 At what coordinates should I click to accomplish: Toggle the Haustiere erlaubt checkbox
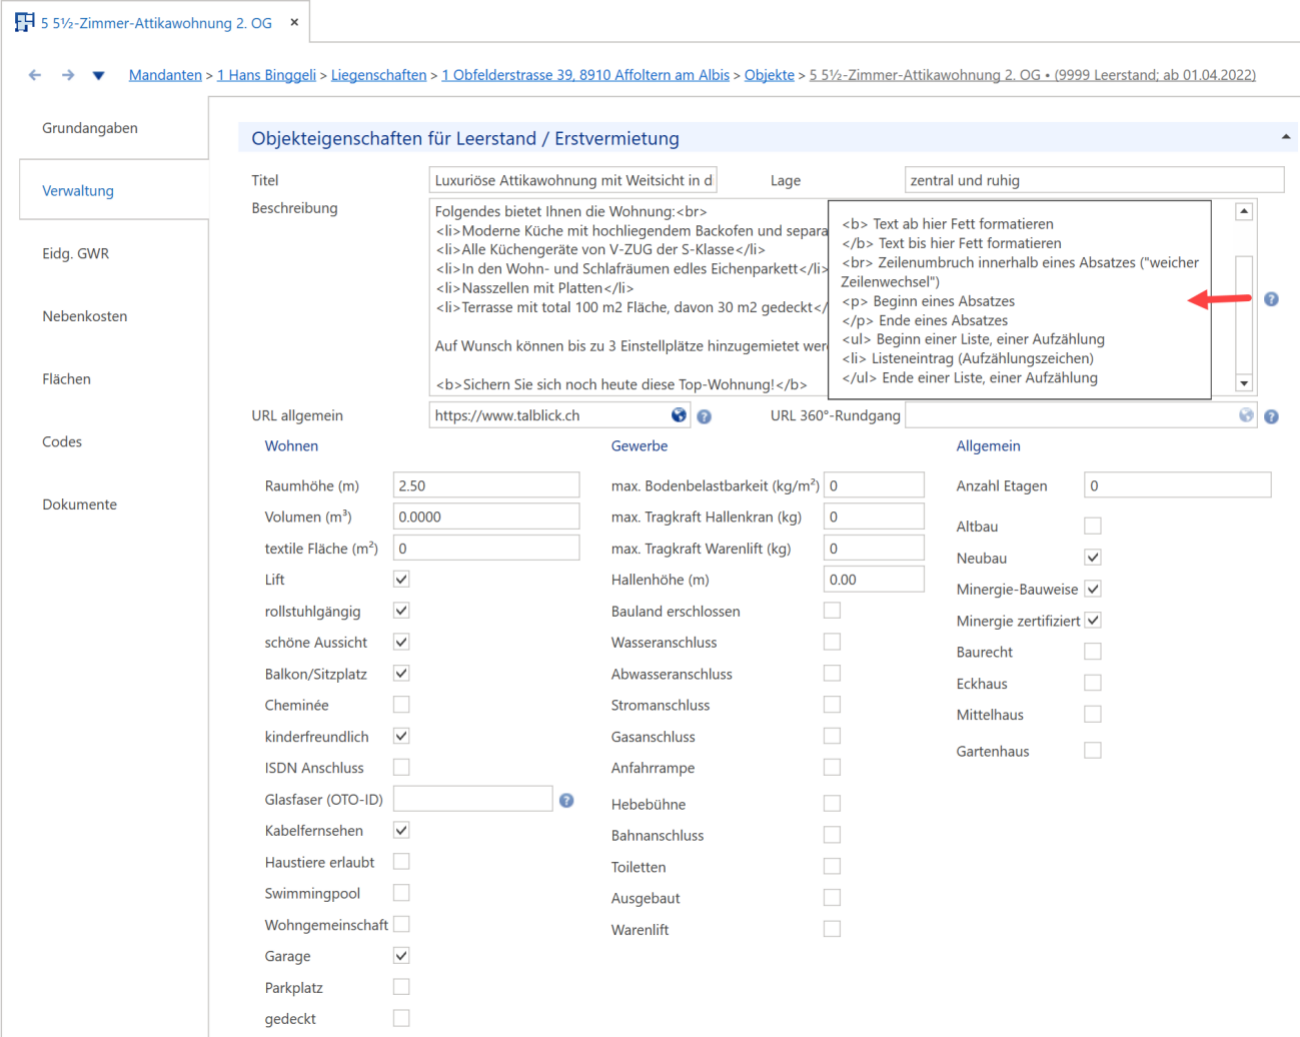point(401,861)
